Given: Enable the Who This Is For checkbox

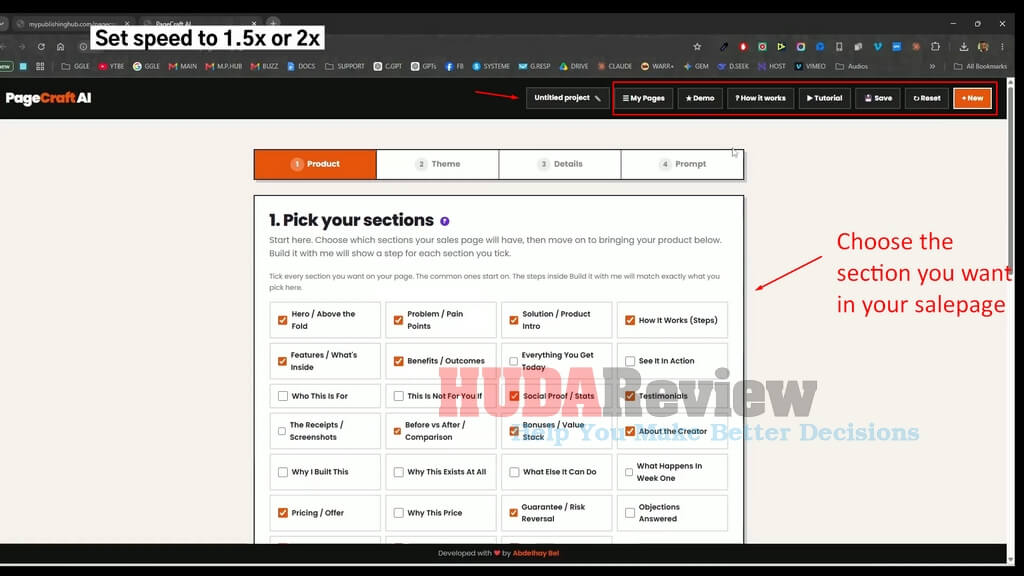Looking at the screenshot, I should tap(283, 396).
